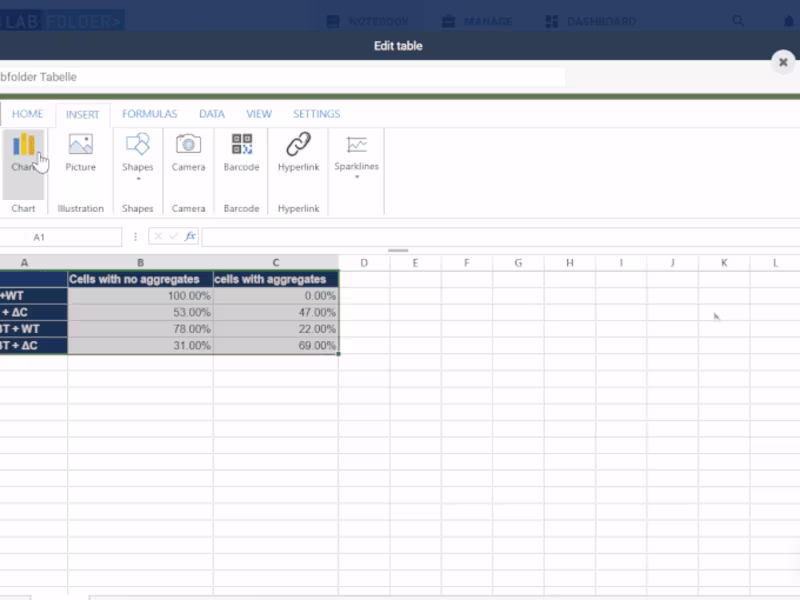Select the '+WT' row label cell
Image resolution: width=800 pixels, height=600 pixels.
point(34,296)
